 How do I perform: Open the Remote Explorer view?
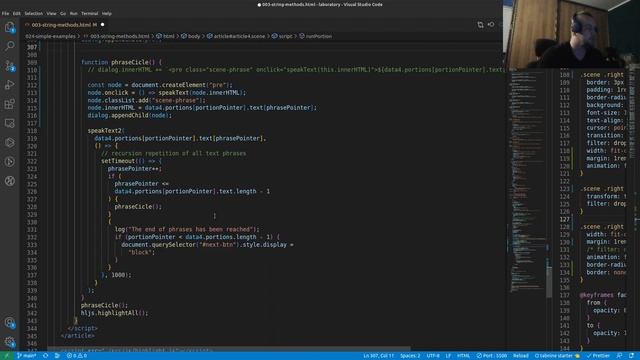click(x=9, y=123)
